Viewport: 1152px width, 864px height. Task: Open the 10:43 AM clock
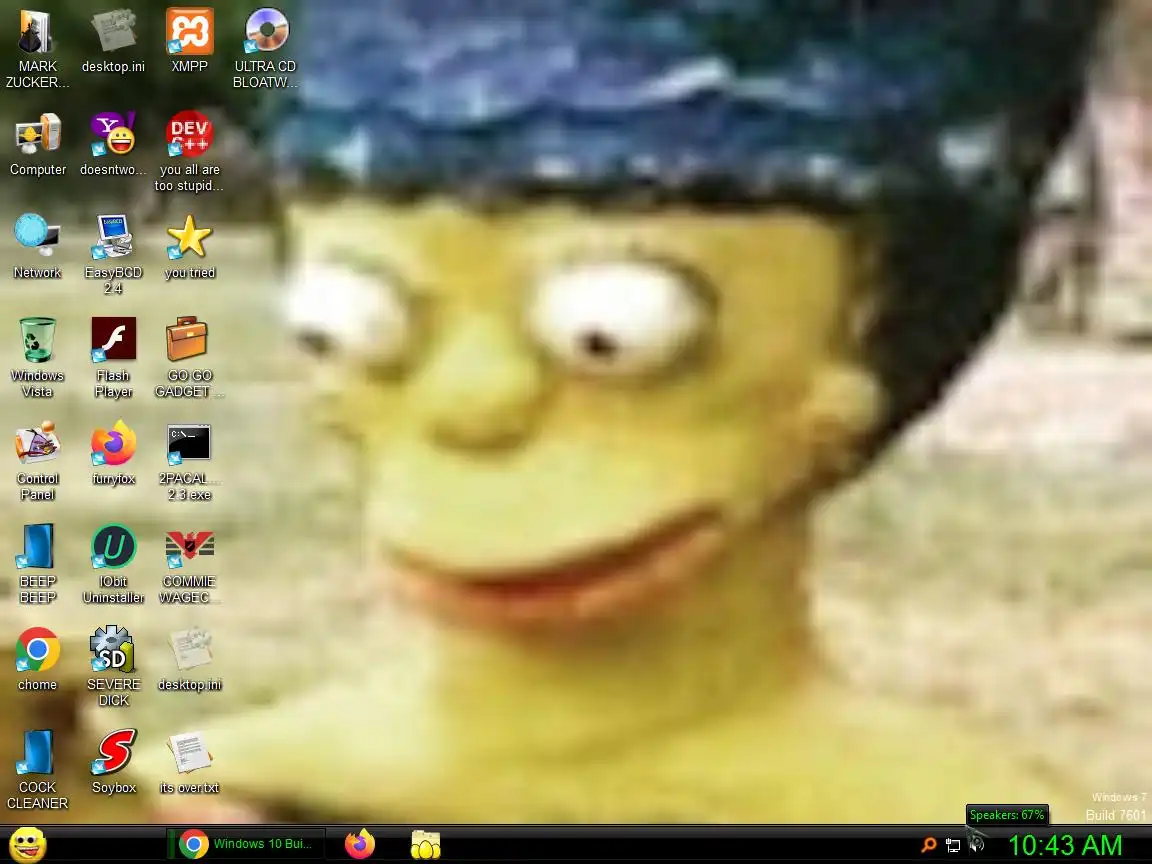pos(1065,845)
